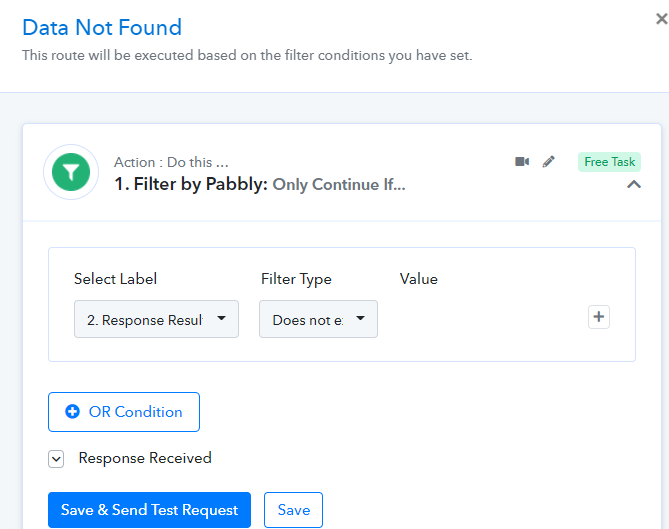Screen dimensions: 669x529
Task: Open the video camera tutorial icon
Action: (x=522, y=162)
